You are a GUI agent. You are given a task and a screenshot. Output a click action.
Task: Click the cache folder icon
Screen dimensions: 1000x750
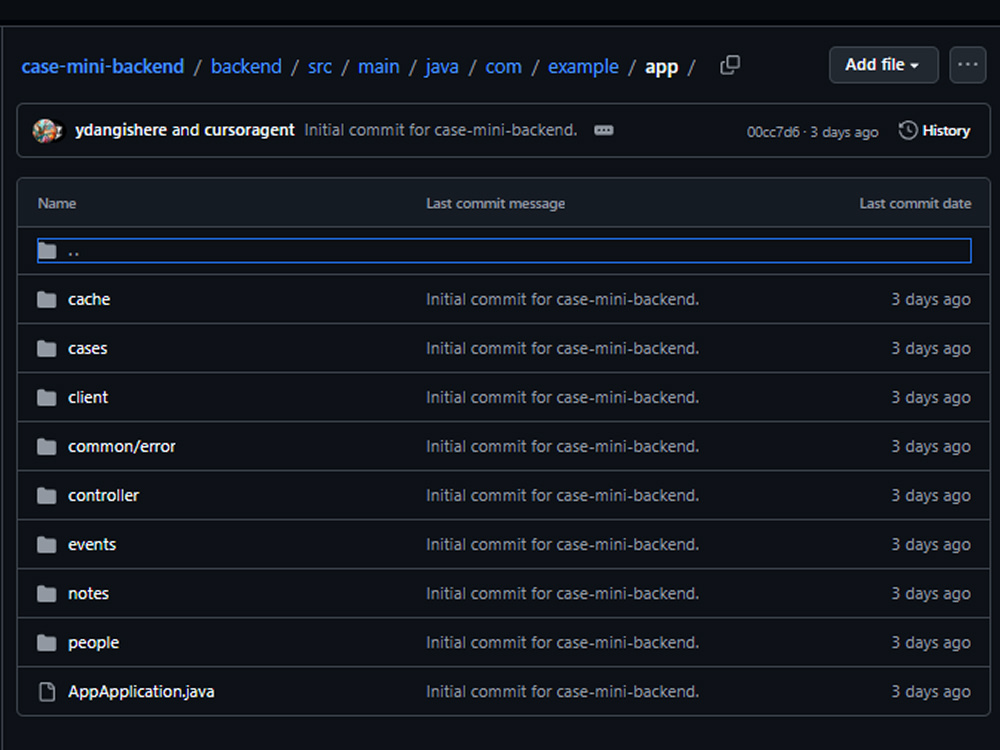[47, 299]
